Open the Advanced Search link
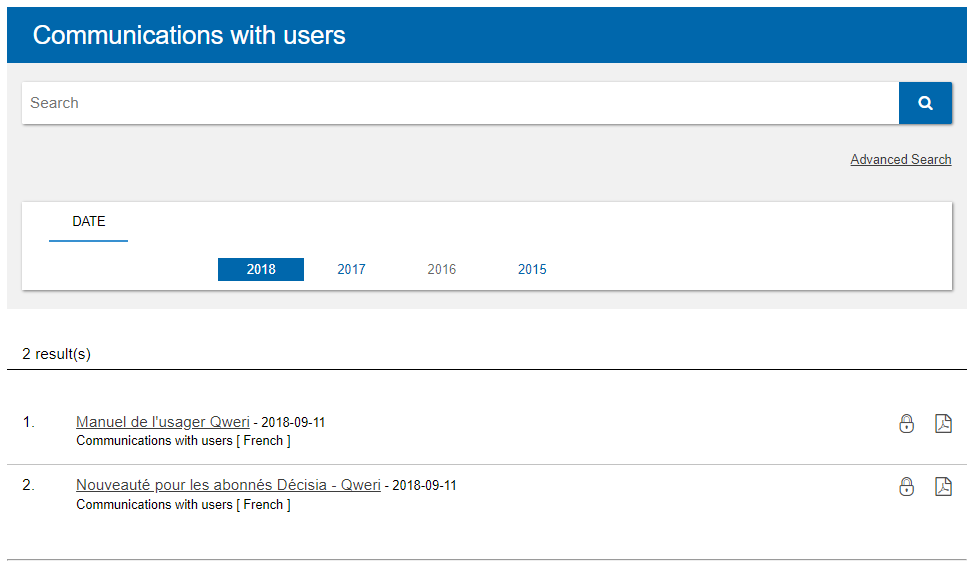The image size is (974, 566). tap(900, 160)
